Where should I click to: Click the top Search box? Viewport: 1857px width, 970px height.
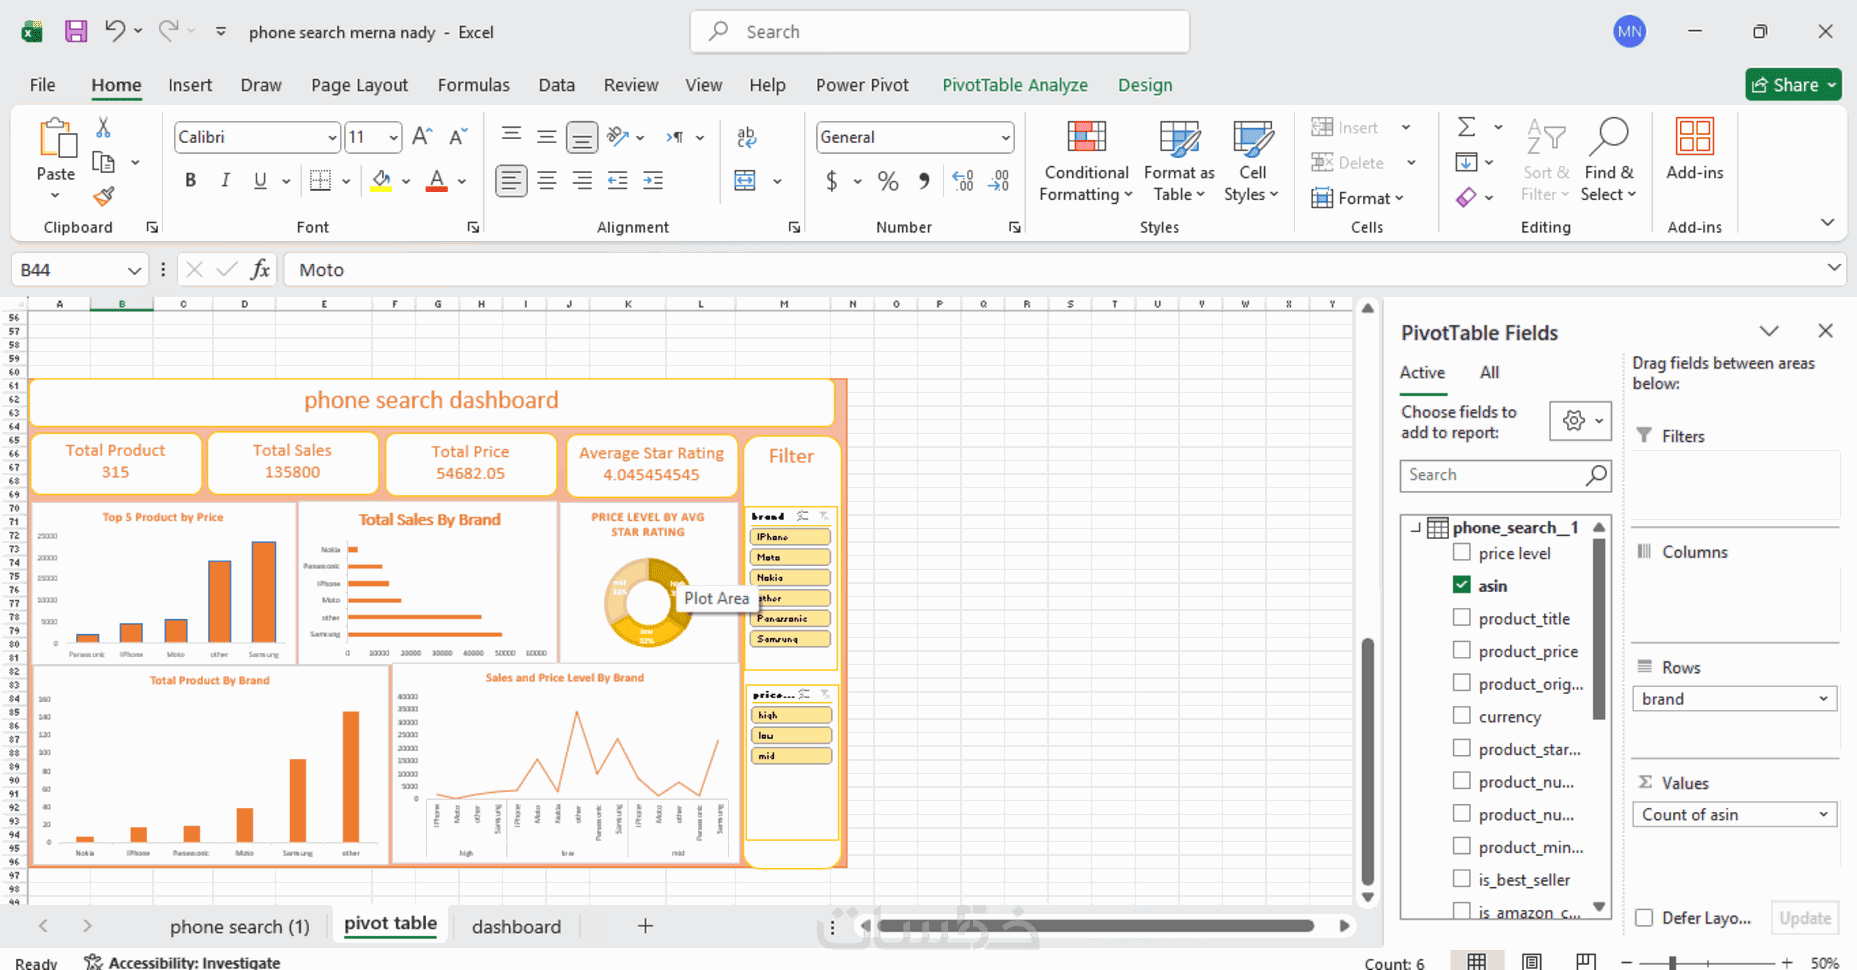[x=940, y=32]
